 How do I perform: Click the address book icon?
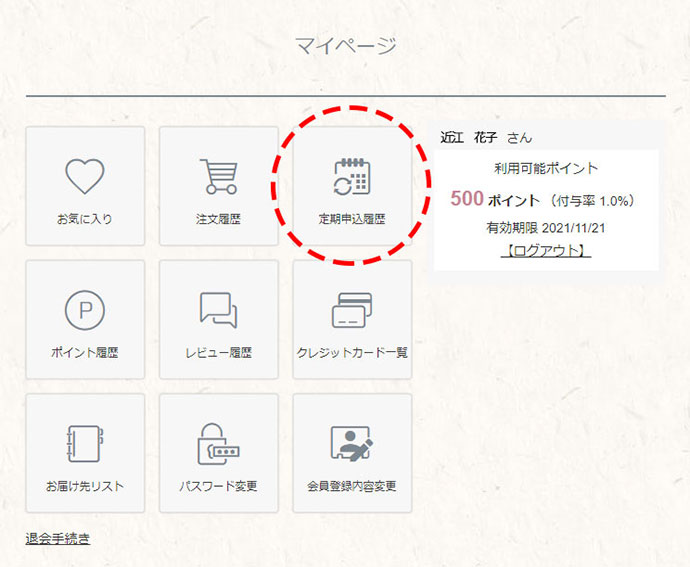click(85, 444)
